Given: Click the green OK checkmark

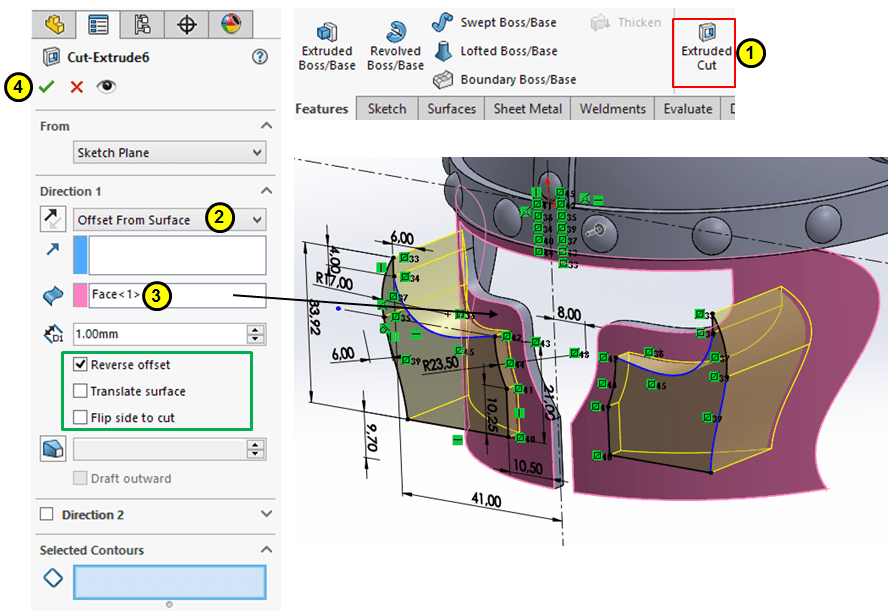Looking at the screenshot, I should click(x=46, y=87).
